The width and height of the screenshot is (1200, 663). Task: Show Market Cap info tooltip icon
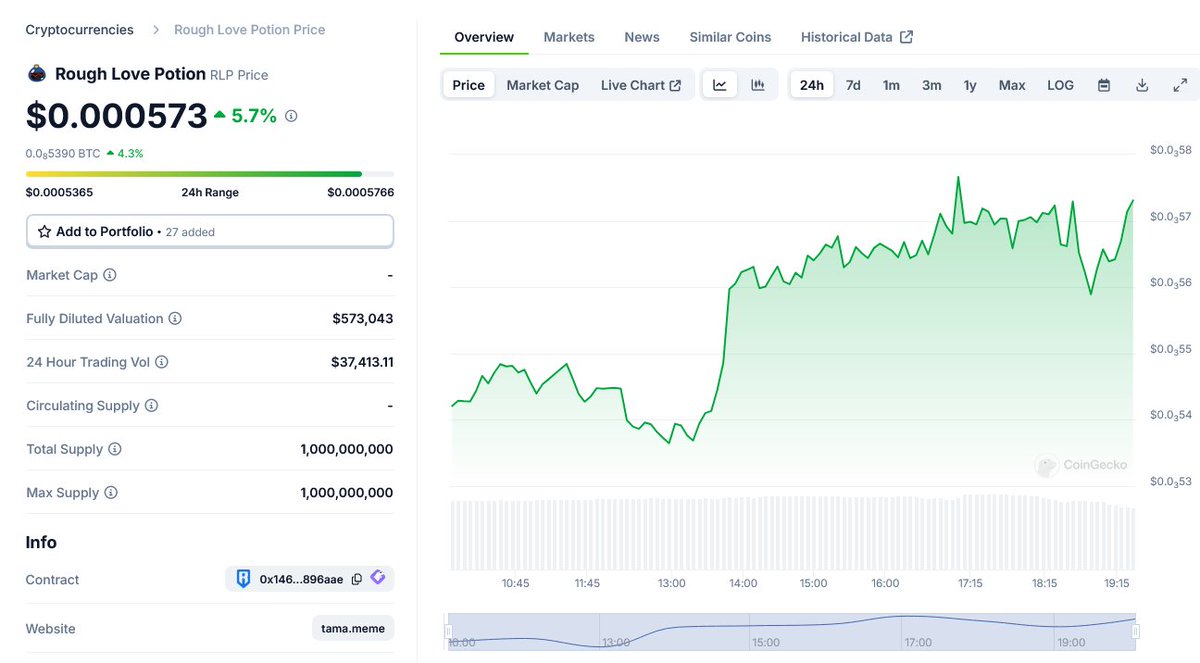point(110,275)
